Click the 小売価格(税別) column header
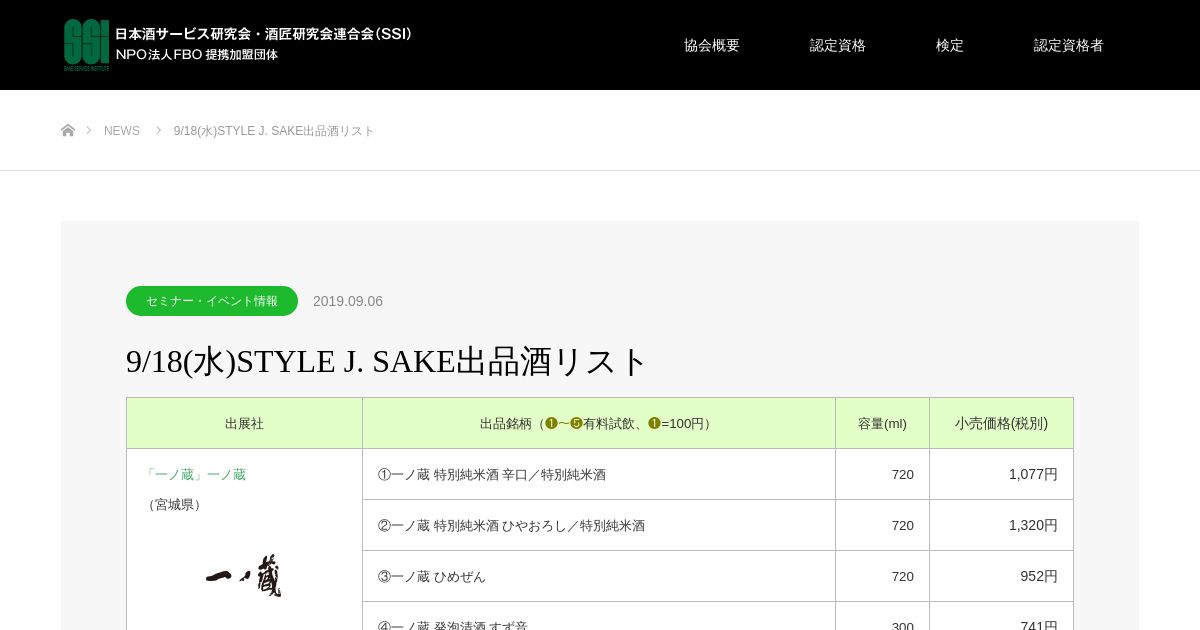This screenshot has height=630, width=1200. [1001, 423]
